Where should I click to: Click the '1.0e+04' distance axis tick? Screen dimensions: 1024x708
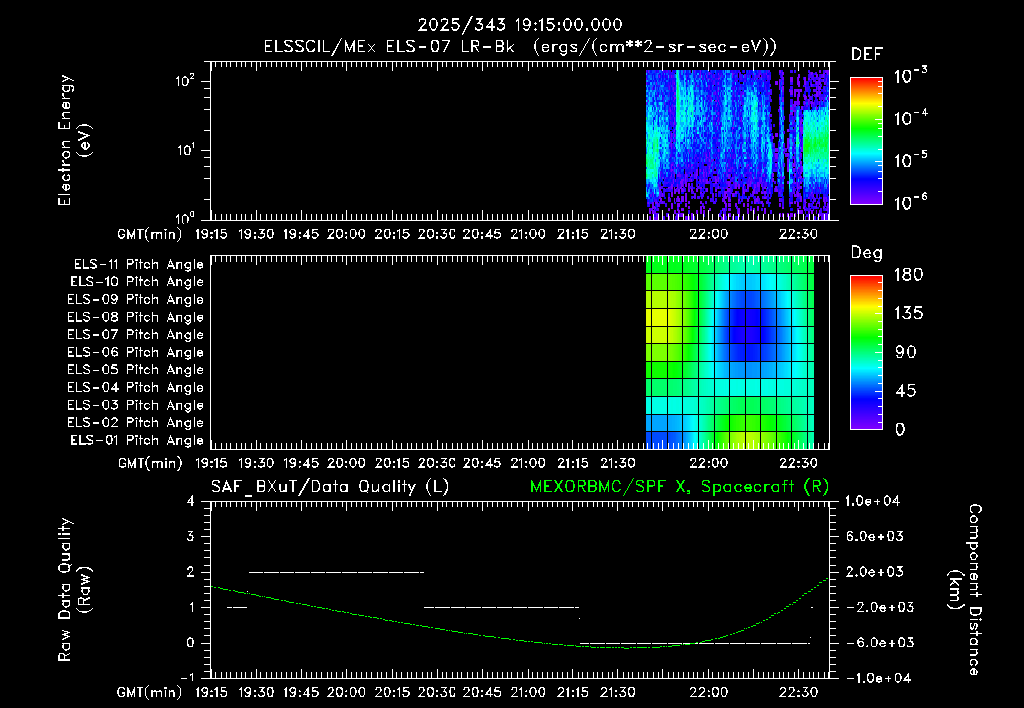tap(872, 502)
